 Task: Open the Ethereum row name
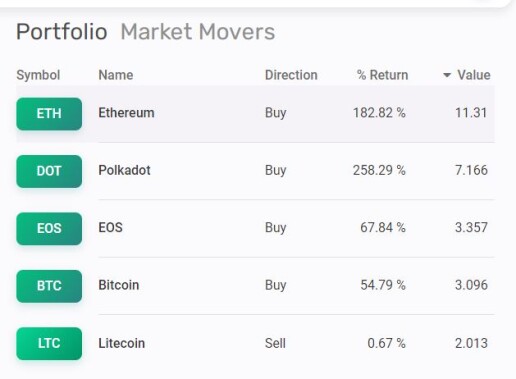126,113
